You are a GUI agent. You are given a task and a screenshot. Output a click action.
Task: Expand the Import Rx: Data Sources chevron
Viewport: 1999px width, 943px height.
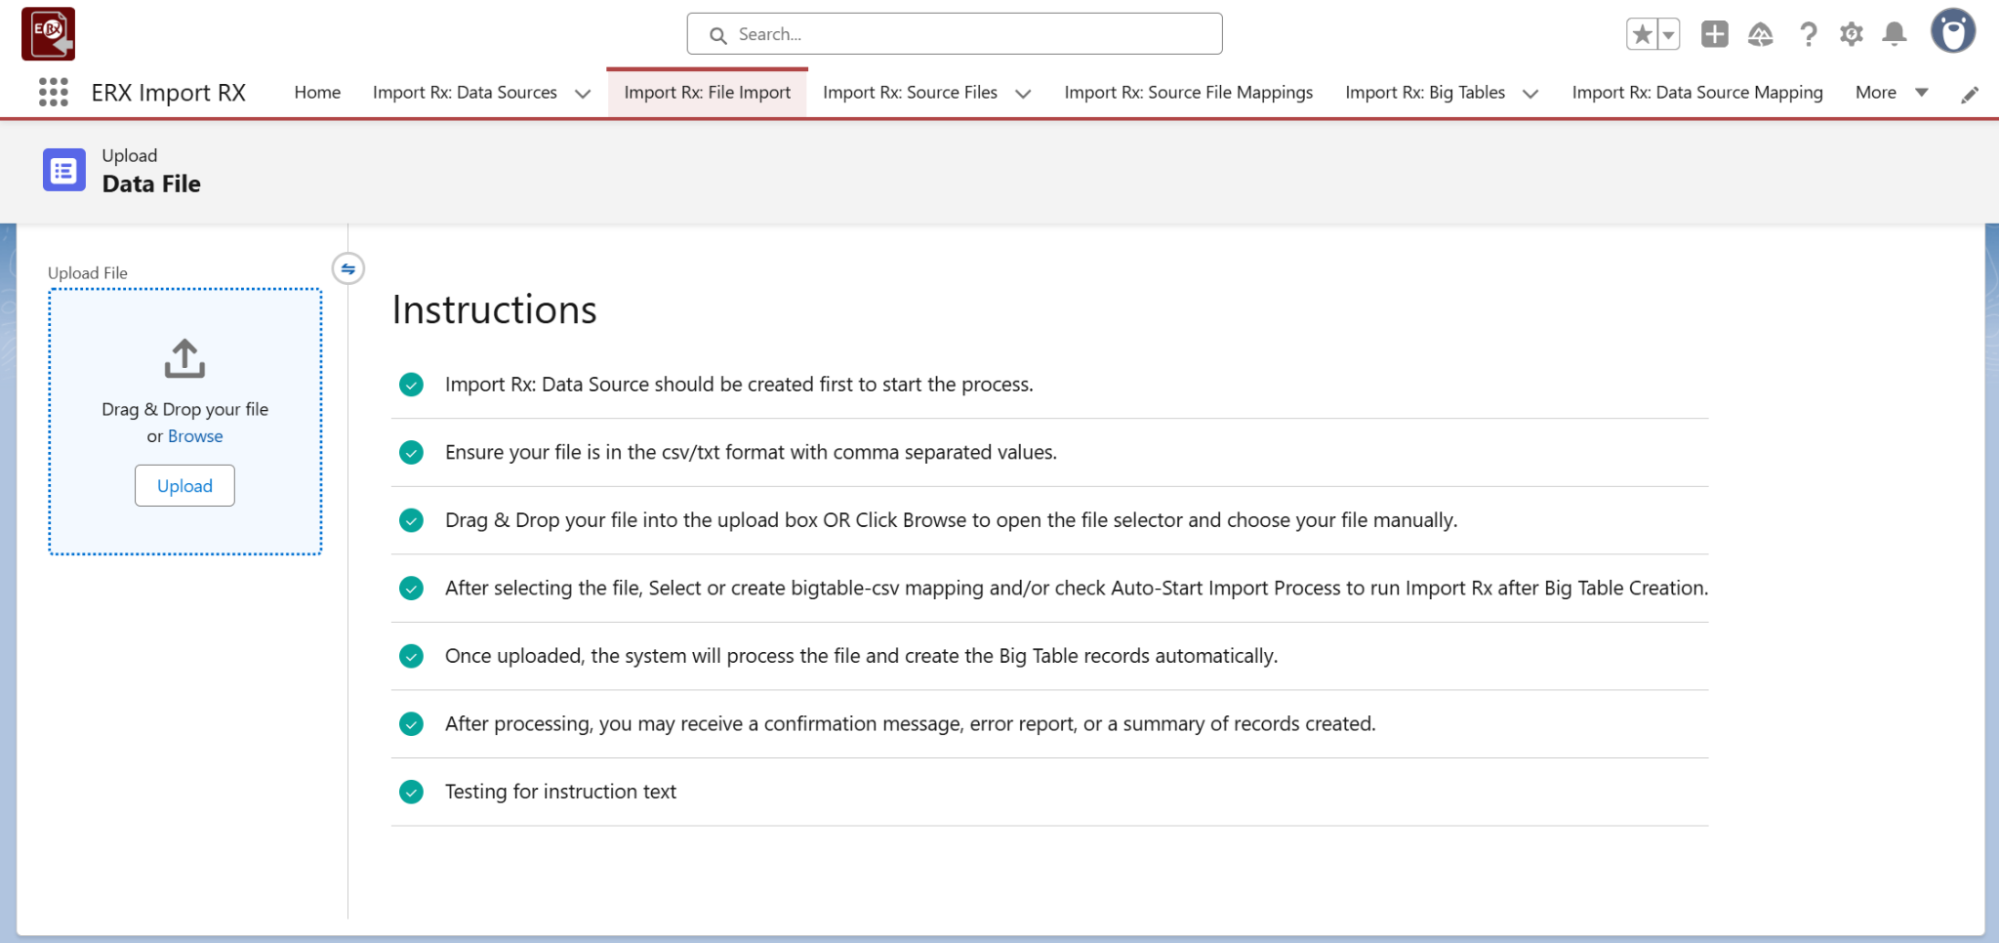point(583,93)
